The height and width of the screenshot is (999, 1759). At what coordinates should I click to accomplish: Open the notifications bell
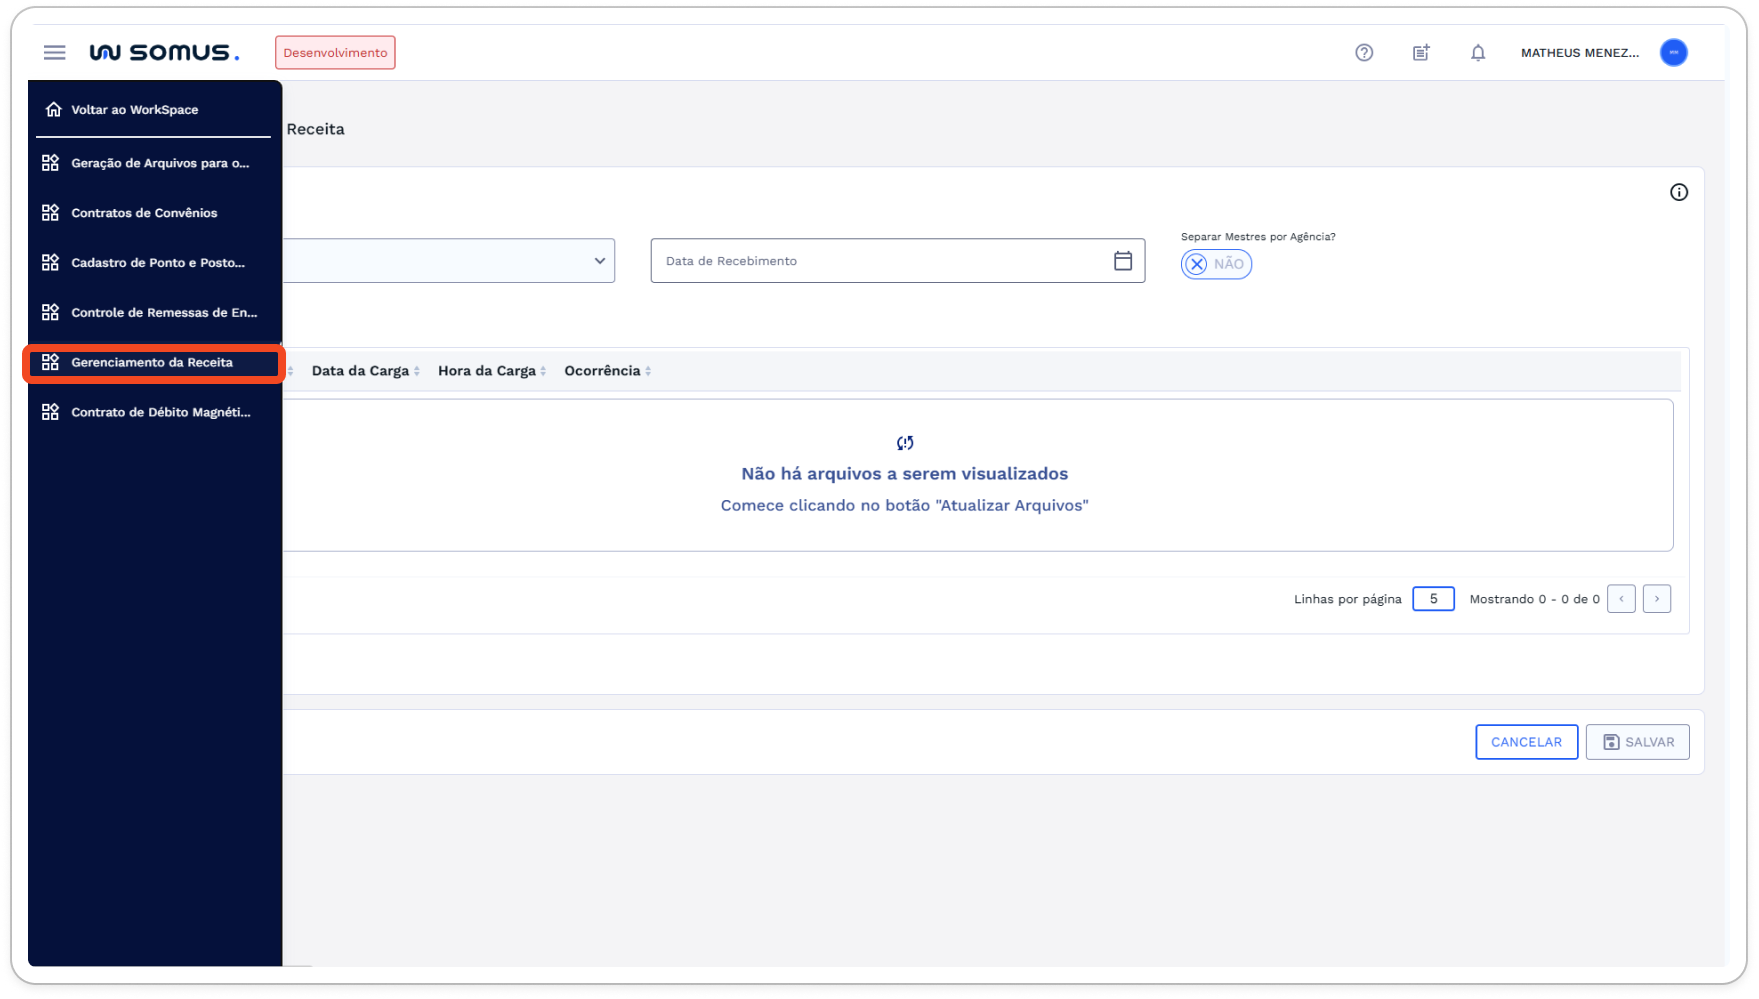tap(1476, 53)
